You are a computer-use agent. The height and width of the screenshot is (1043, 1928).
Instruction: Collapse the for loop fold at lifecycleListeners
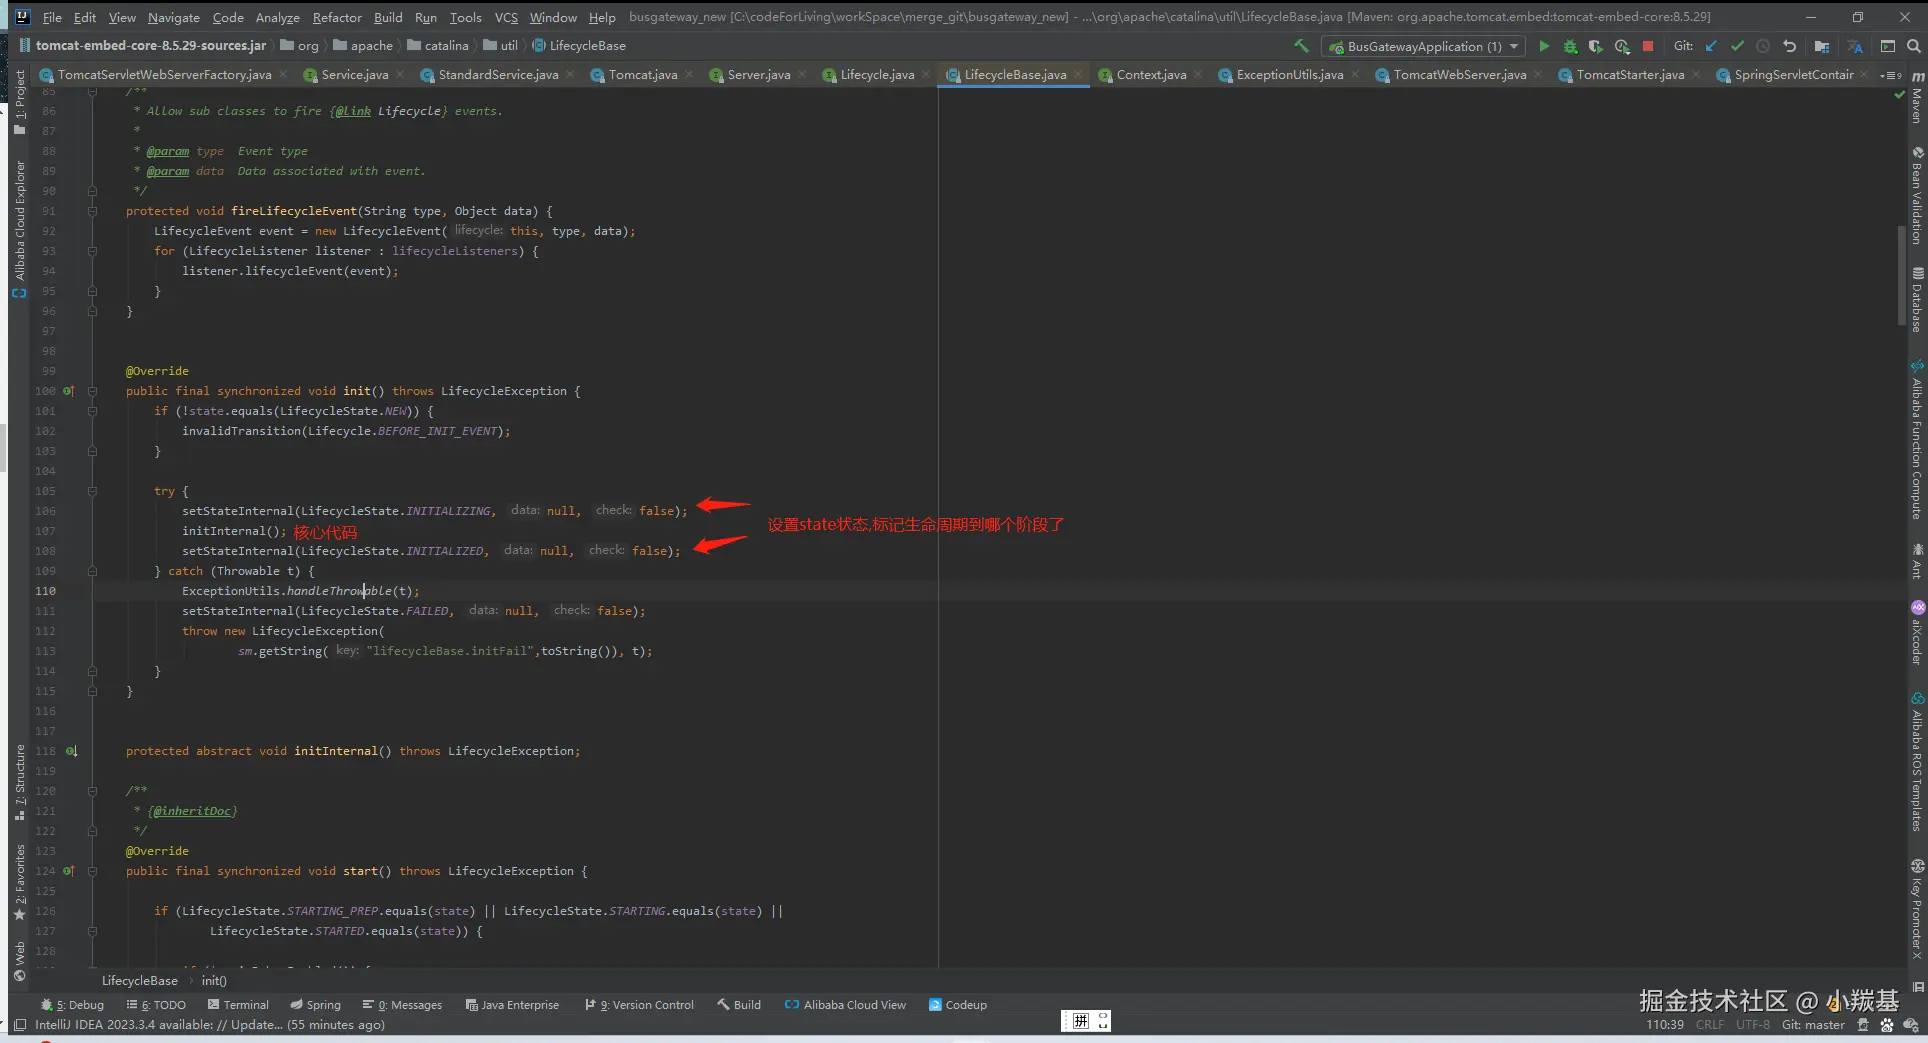pyautogui.click(x=92, y=251)
